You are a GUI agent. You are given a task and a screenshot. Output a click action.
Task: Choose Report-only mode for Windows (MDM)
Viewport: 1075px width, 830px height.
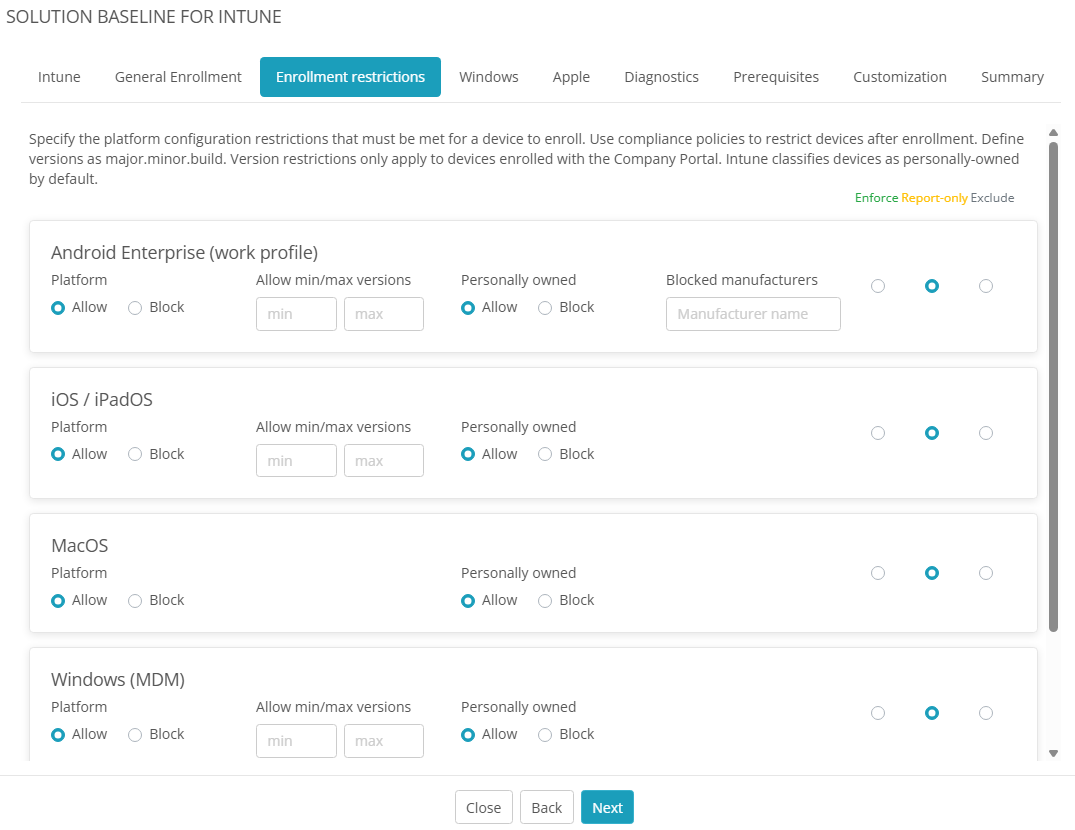tap(932, 713)
